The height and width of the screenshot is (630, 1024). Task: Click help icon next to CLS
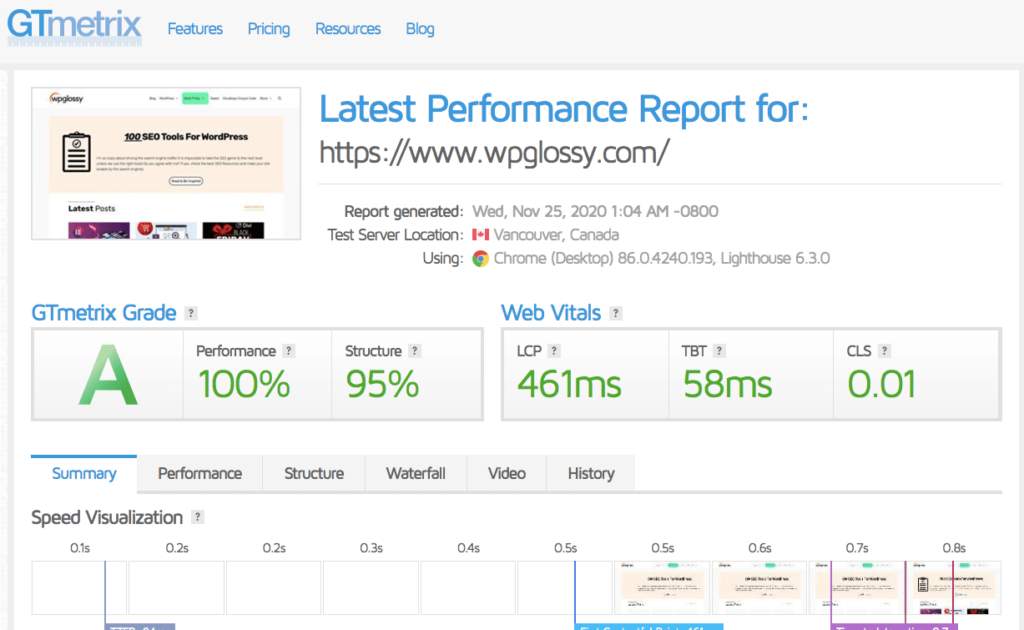click(x=884, y=351)
